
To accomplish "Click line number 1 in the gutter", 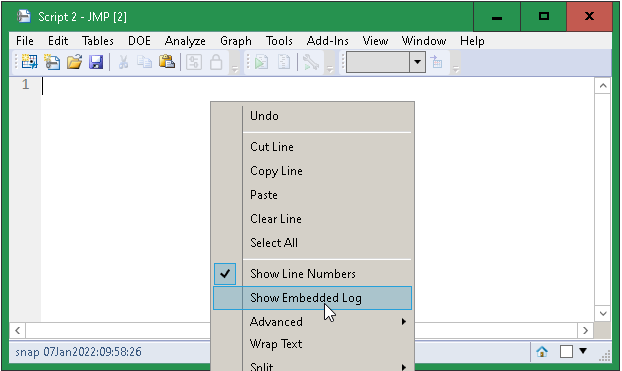I will tap(26, 85).
